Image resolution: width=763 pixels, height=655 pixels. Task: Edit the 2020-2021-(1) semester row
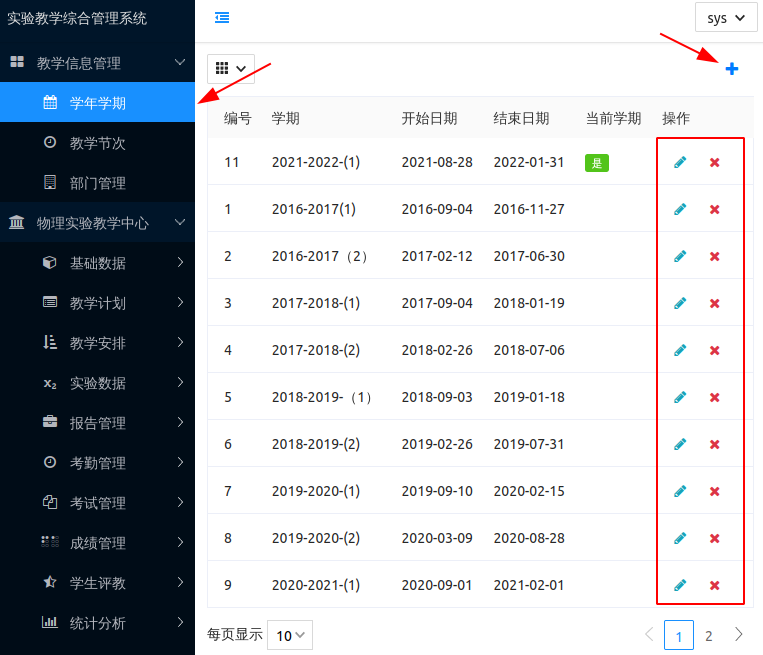[x=680, y=585]
